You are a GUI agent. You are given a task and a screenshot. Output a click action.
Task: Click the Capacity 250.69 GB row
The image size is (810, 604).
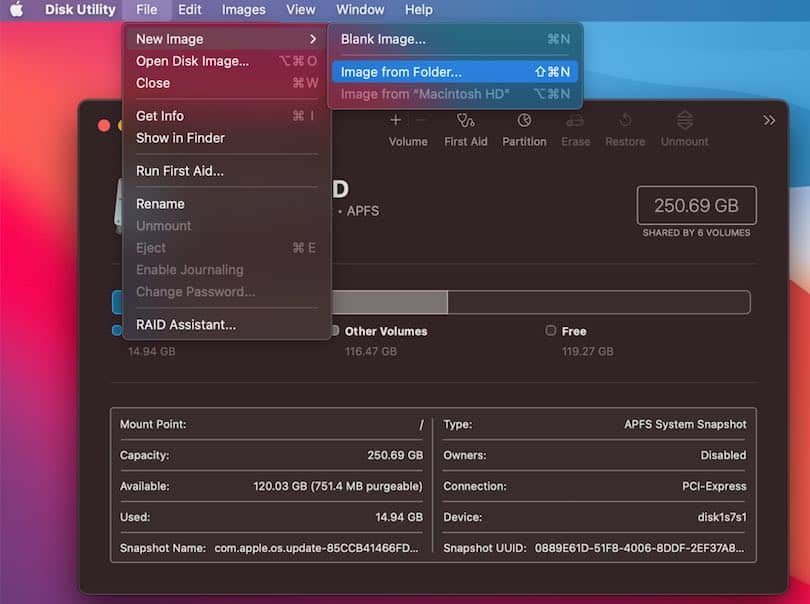pyautogui.click(x=272, y=455)
